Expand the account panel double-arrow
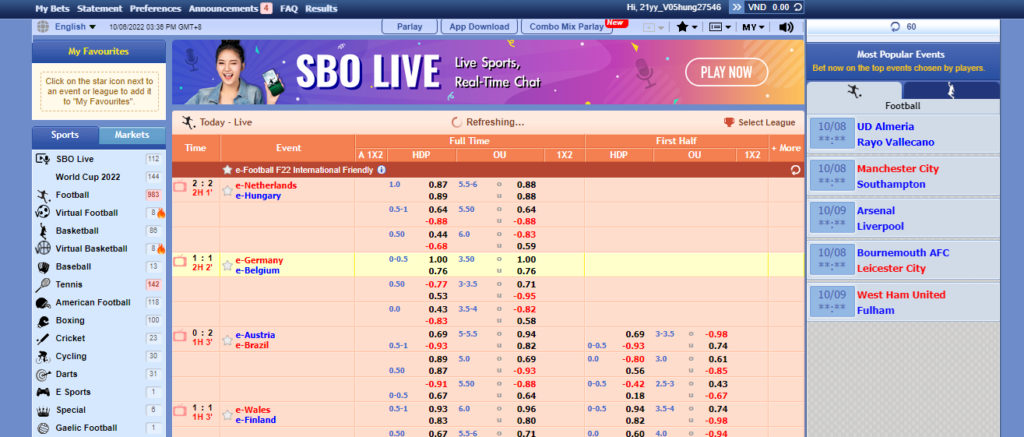Screen dimensions: 1024x437 tap(736, 7)
